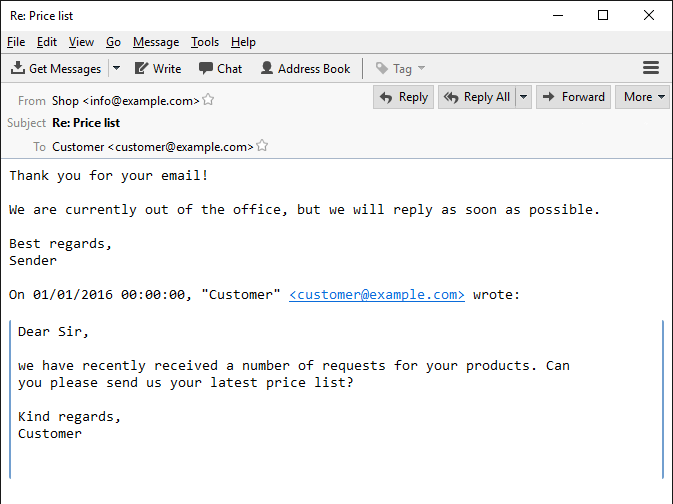Open Write to compose a new message

(x=158, y=69)
